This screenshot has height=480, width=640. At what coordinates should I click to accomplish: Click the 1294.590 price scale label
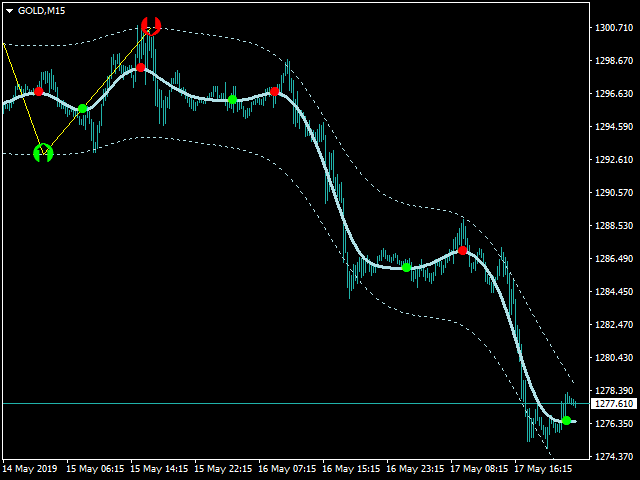click(x=614, y=127)
